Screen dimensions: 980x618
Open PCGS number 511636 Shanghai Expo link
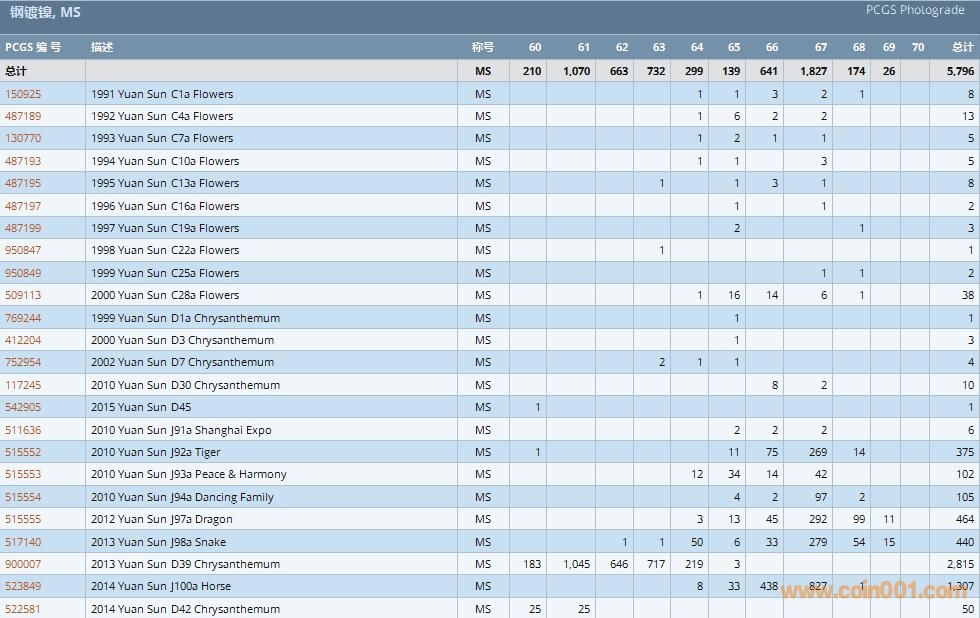[x=23, y=430]
